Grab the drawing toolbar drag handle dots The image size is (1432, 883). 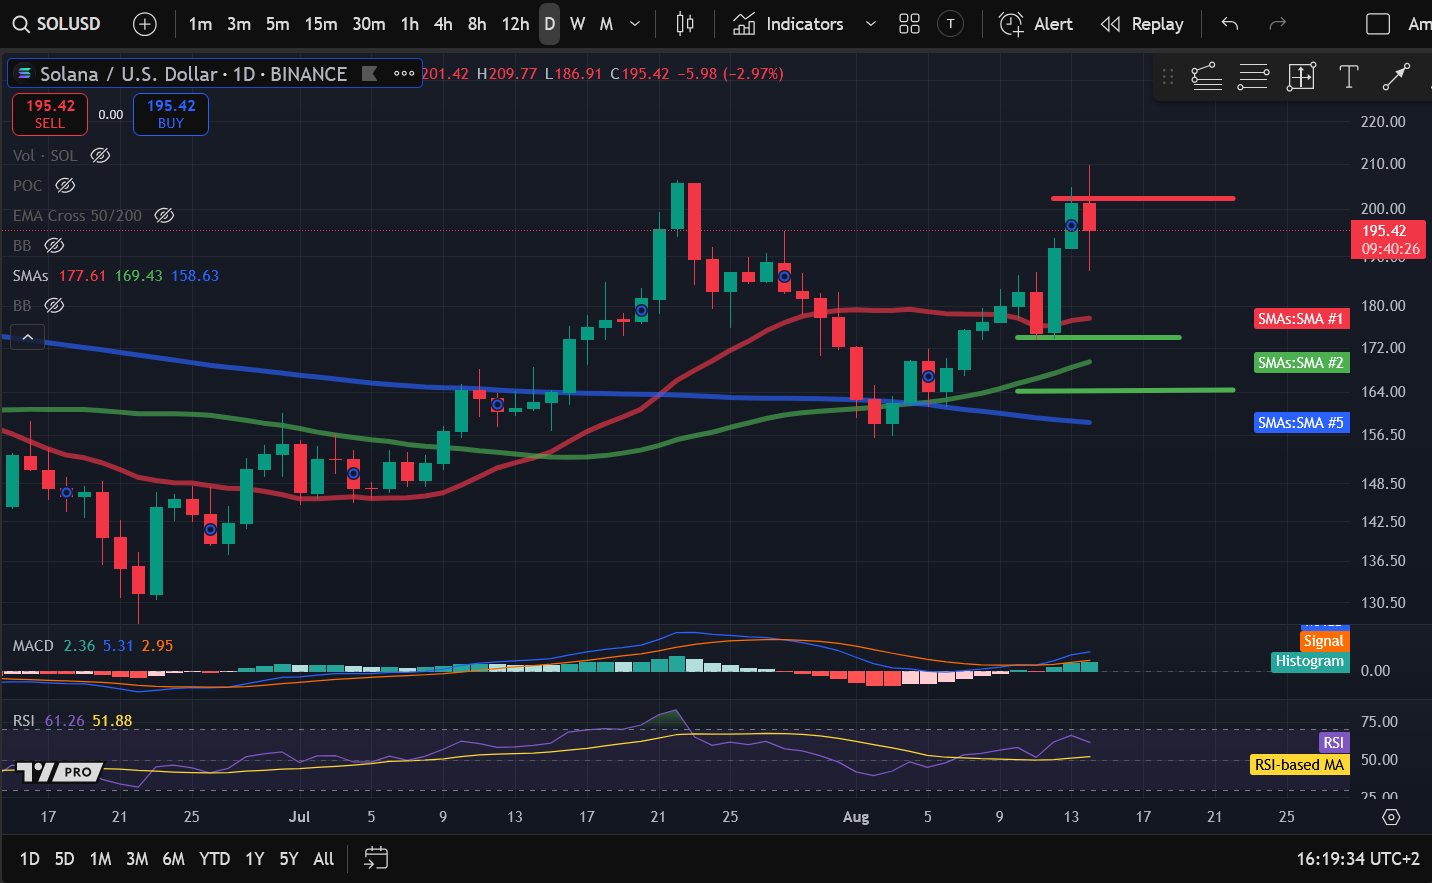pos(1167,76)
